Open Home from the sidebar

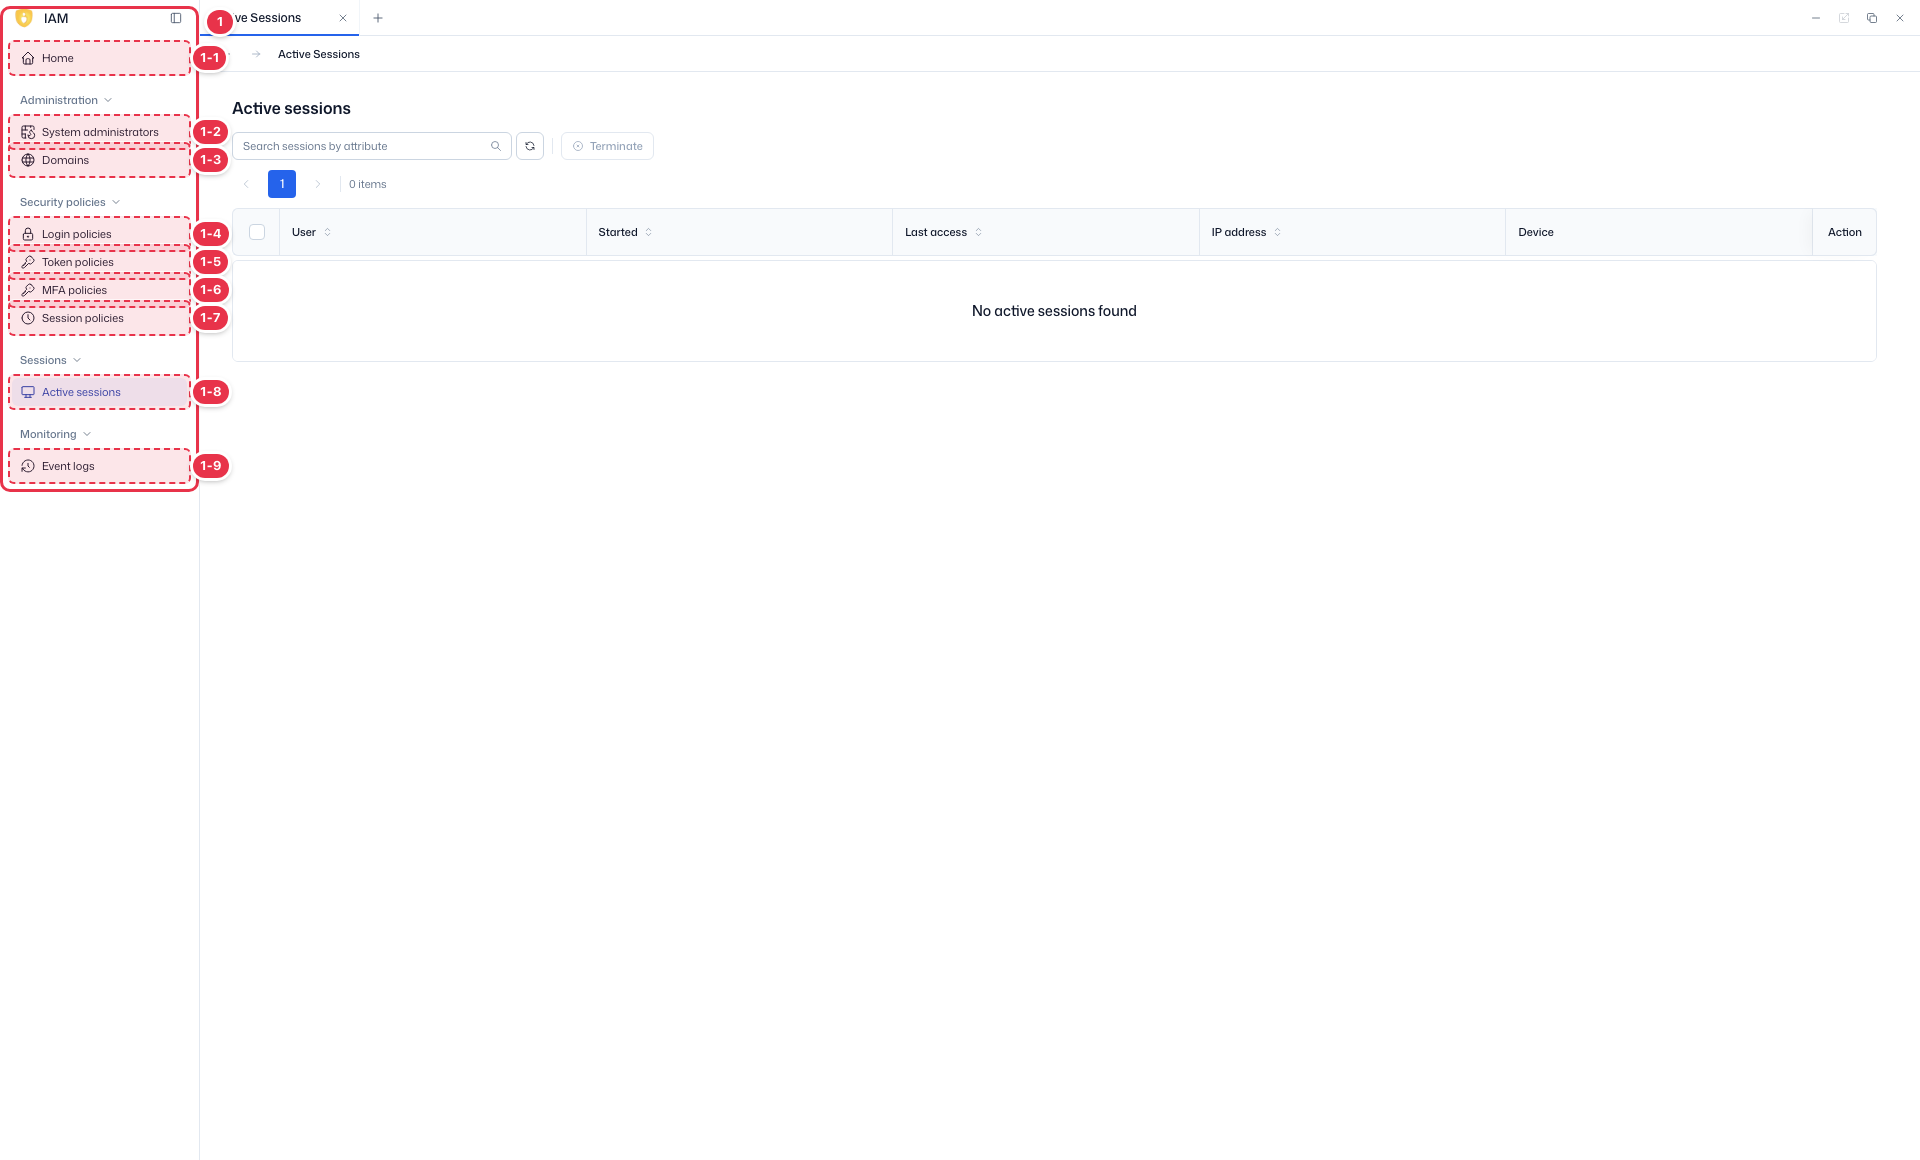tap(99, 58)
